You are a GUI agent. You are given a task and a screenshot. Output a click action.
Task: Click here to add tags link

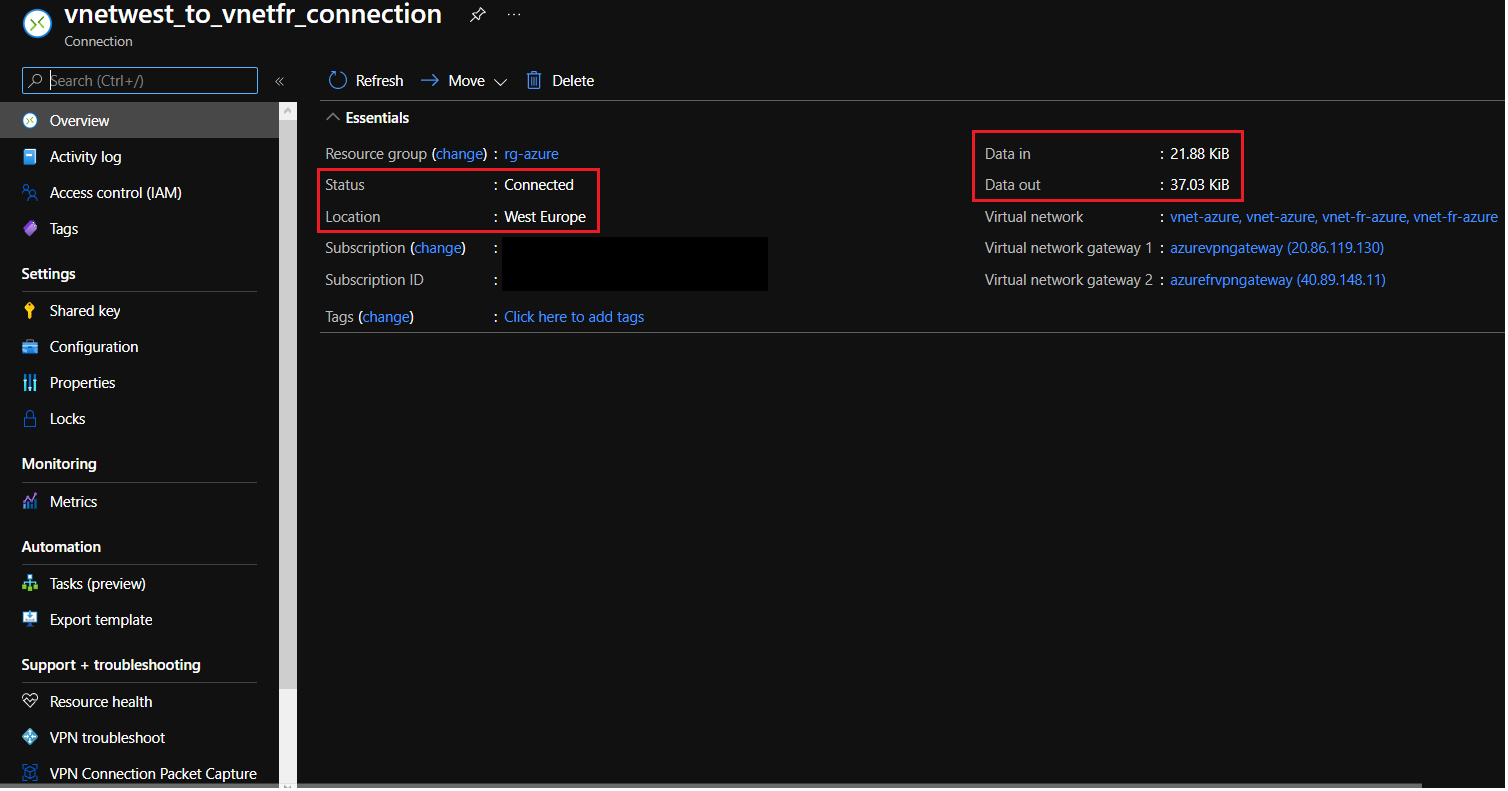(x=574, y=317)
